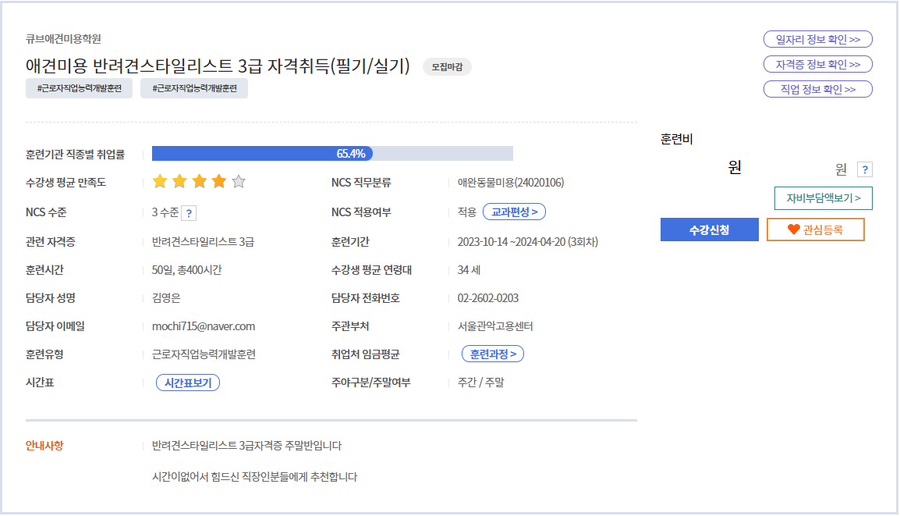Screen dimensions: 900x516
Task: Click the help icon next to 훈련비 원
Action: pos(864,169)
